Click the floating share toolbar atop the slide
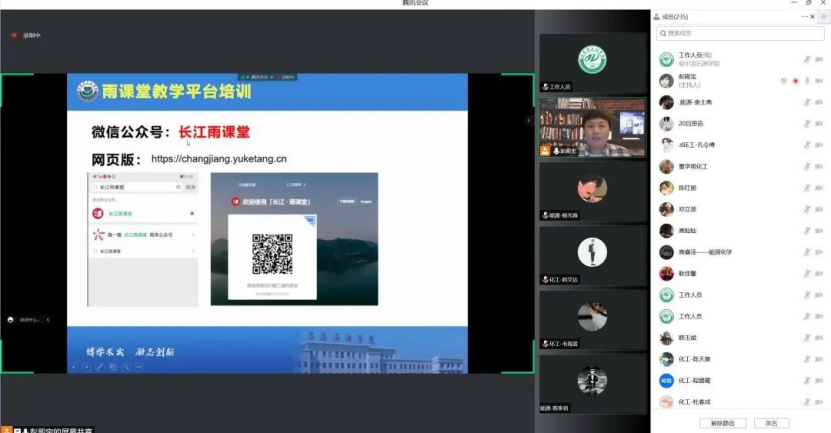 268,77
